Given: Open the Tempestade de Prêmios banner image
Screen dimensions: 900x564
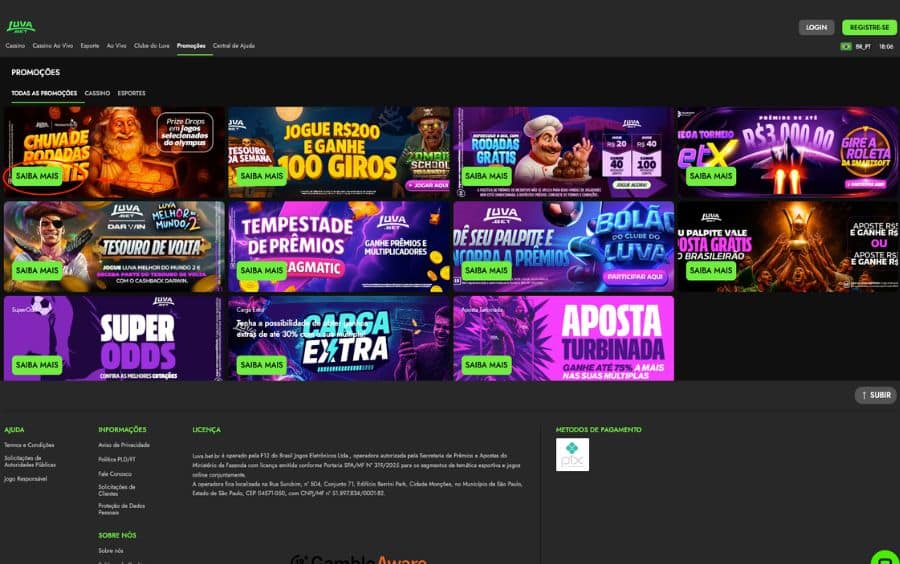Looking at the screenshot, I should [x=339, y=247].
